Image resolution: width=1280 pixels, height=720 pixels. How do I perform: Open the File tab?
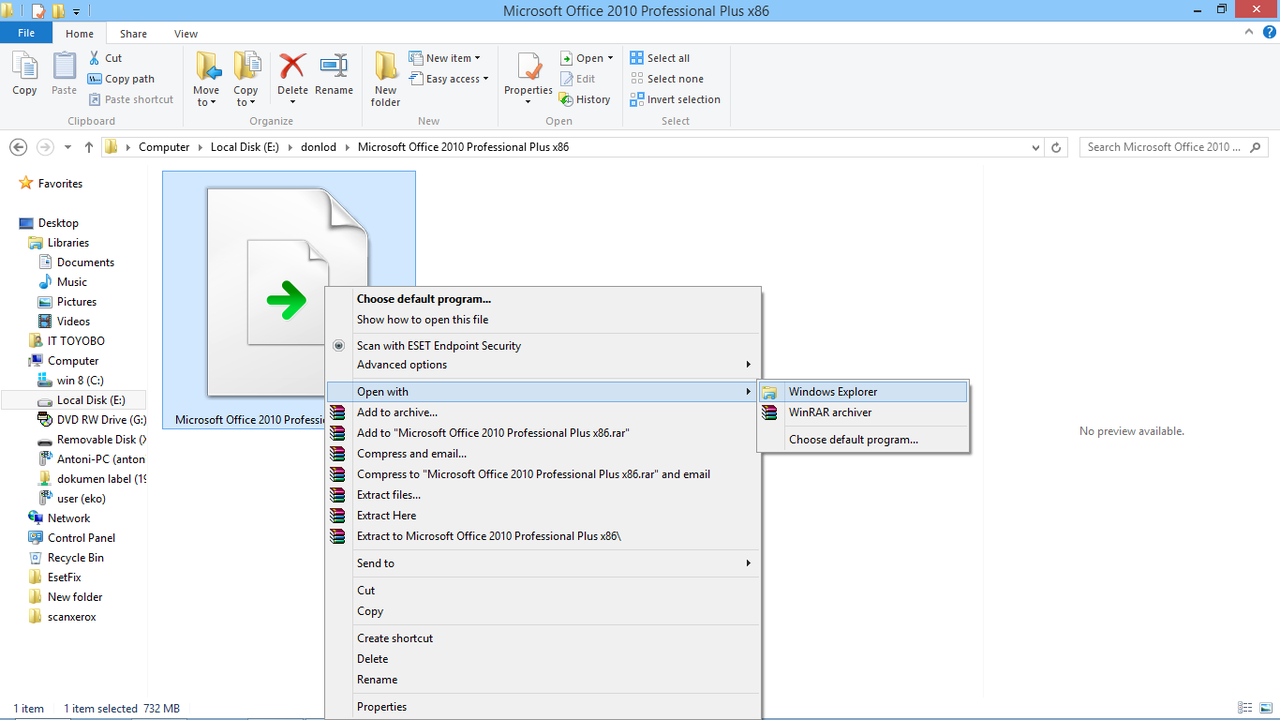(x=27, y=33)
